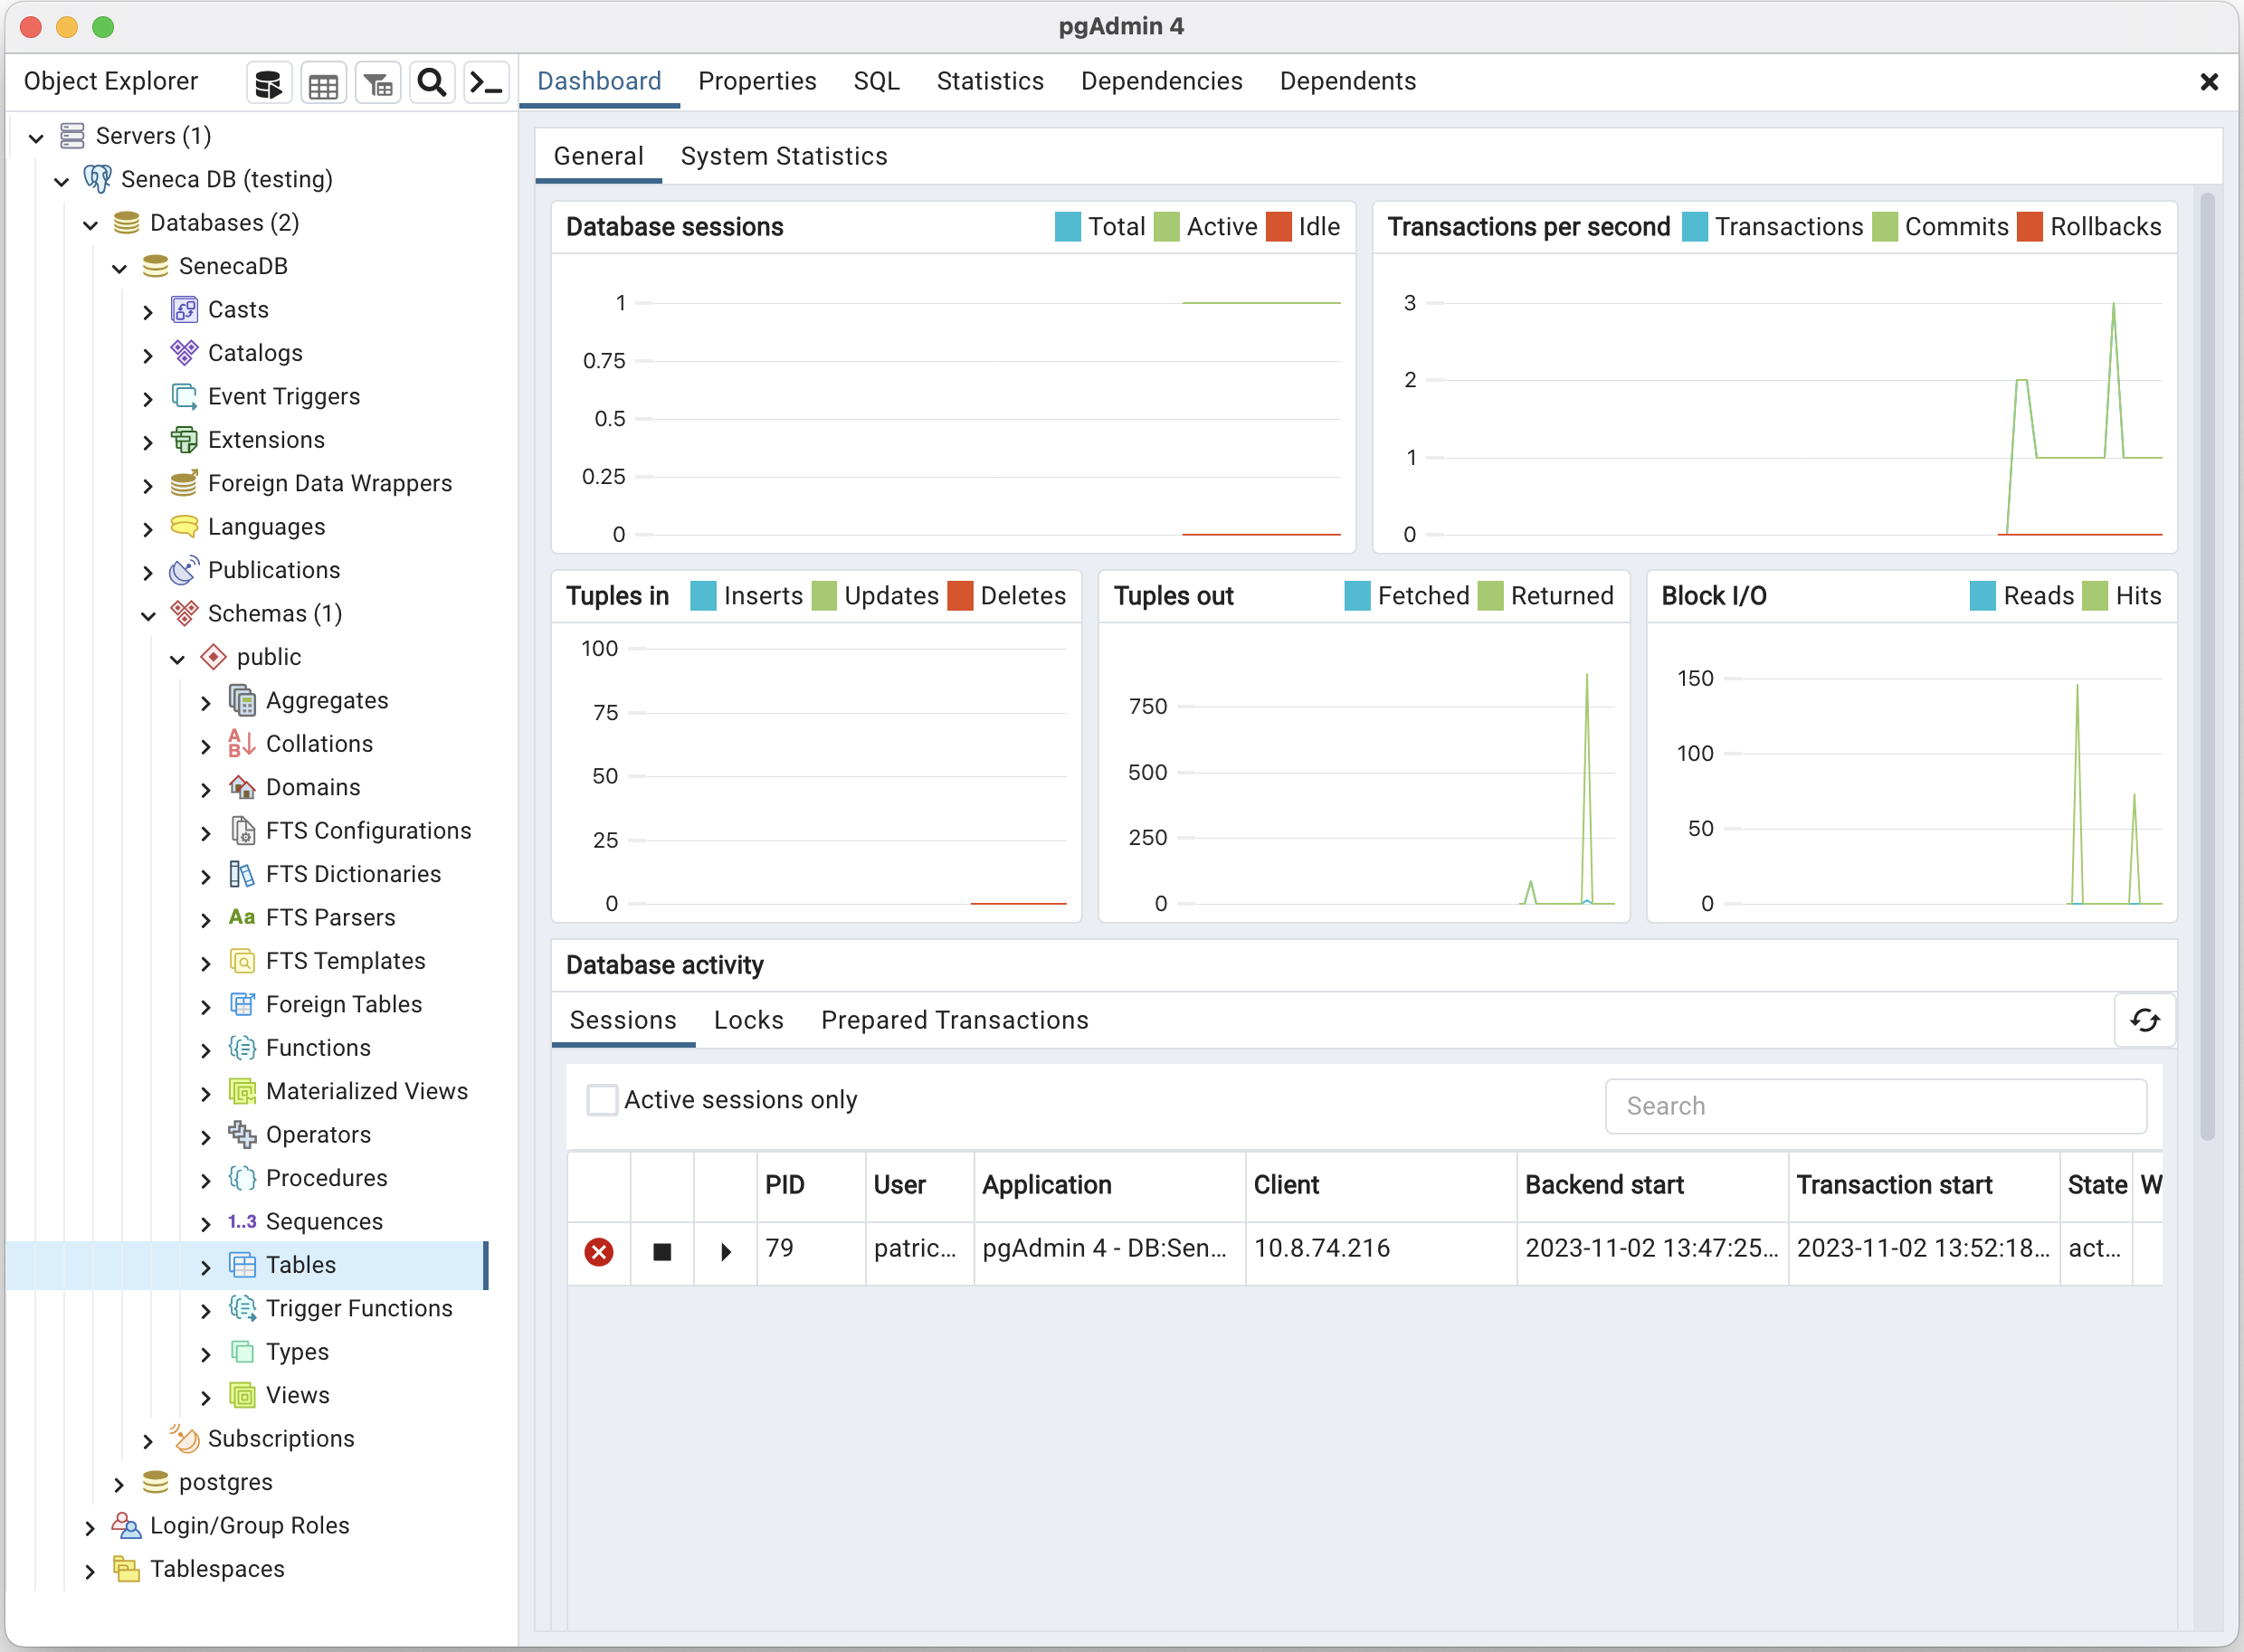Click the public schema diamond icon
2244x1652 pixels.
pos(214,657)
